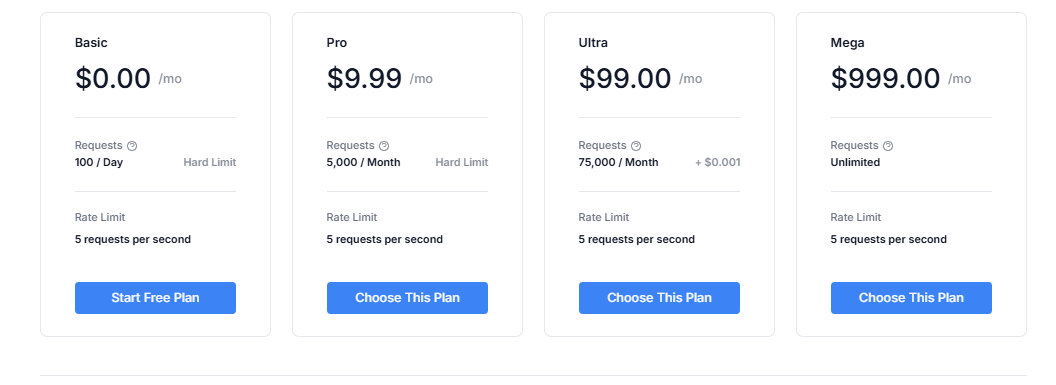This screenshot has height=385, width=1056.
Task: Click the Requests help icon in Ultra plan
Action: pos(636,145)
